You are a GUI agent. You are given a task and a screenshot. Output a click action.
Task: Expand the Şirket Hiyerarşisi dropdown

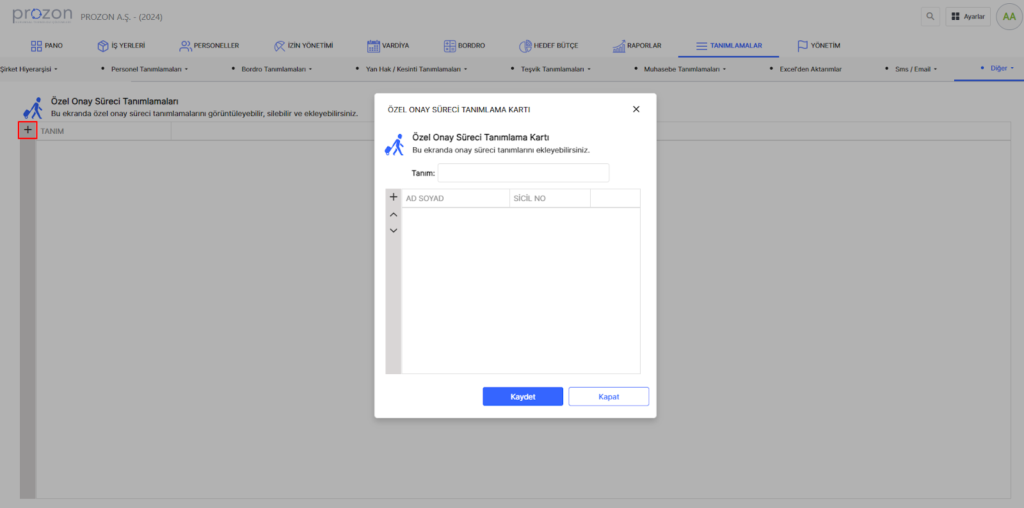29,69
